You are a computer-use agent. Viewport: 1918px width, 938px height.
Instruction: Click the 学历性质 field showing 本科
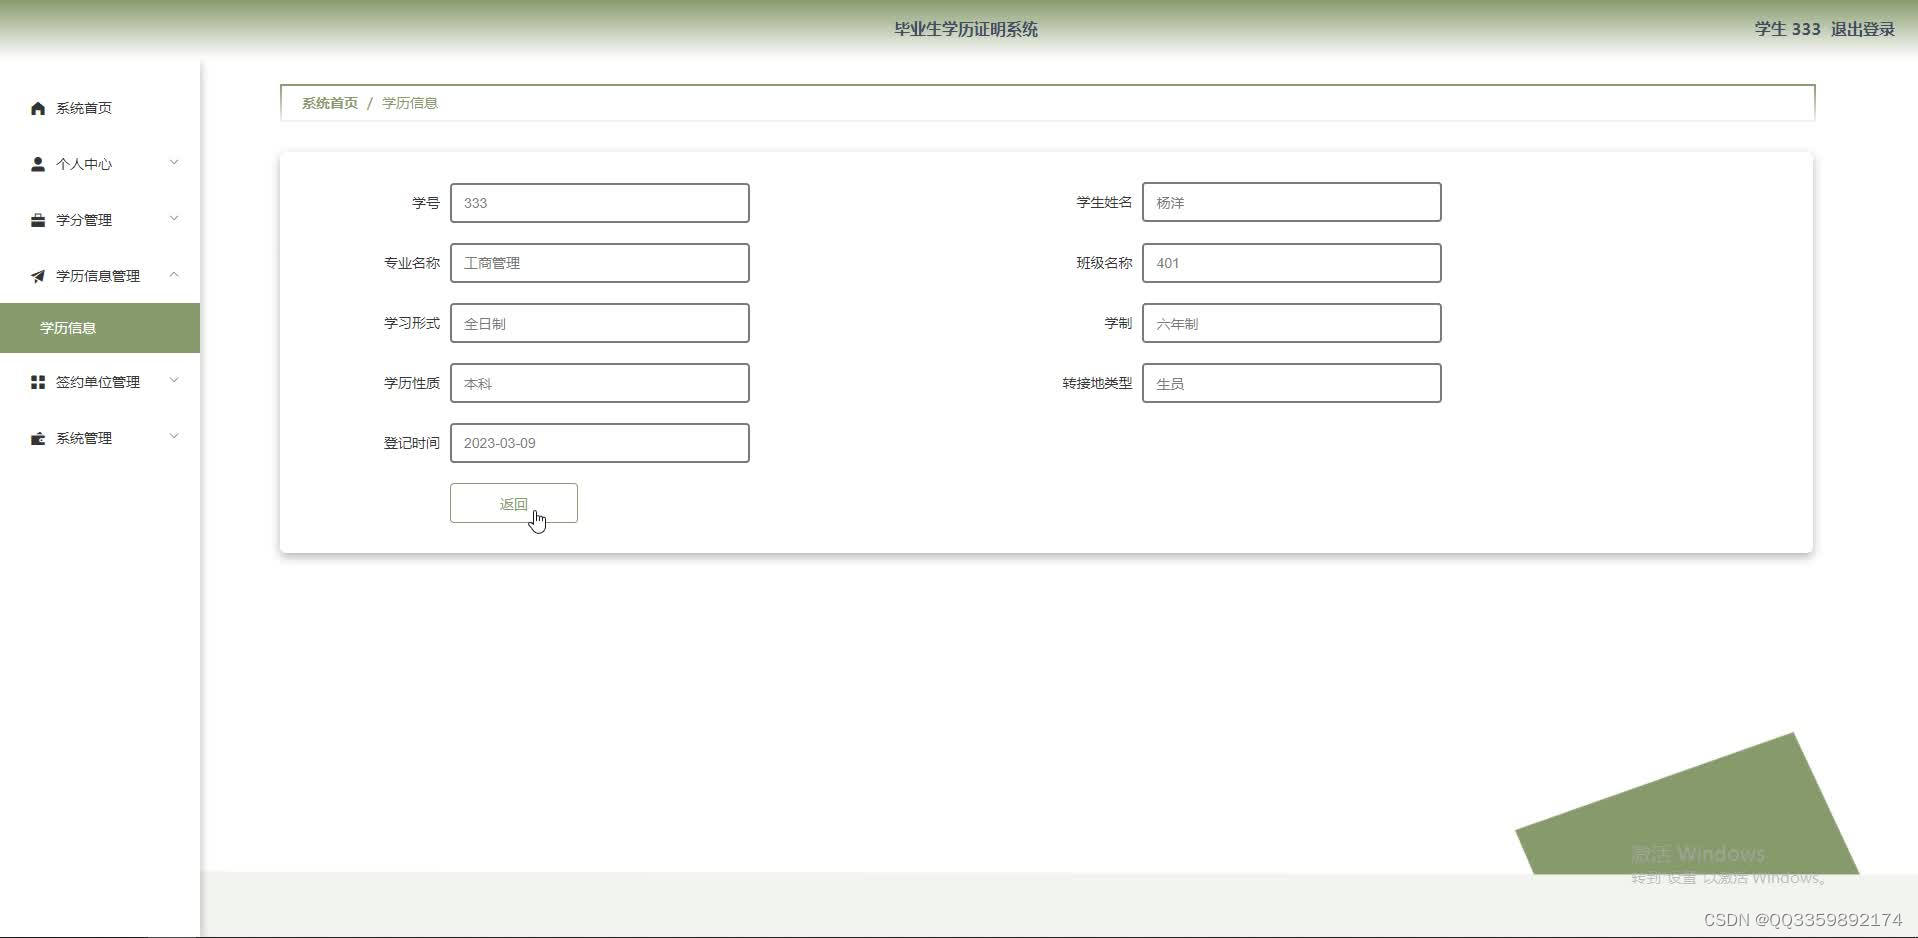pyautogui.click(x=600, y=383)
